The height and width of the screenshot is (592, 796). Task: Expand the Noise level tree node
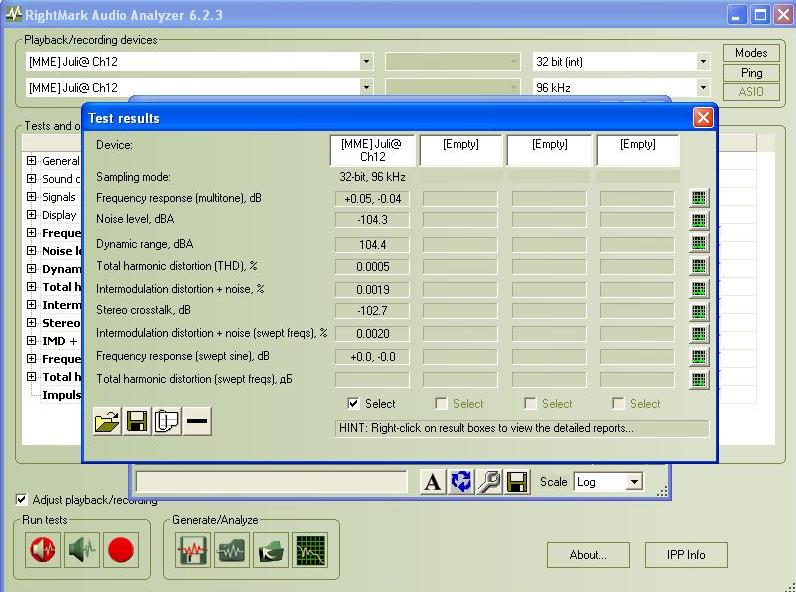(31, 251)
